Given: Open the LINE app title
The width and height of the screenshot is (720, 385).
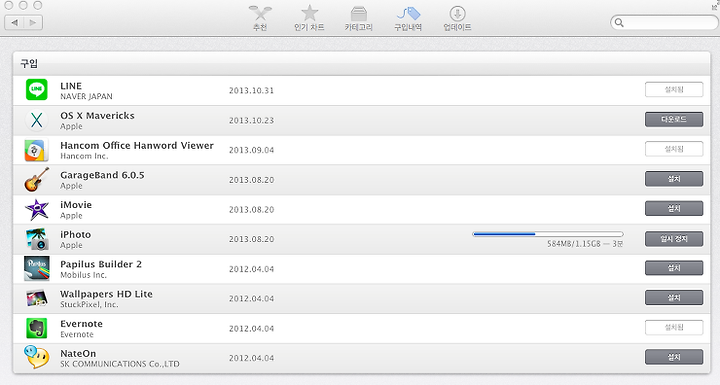Looking at the screenshot, I should pos(71,86).
